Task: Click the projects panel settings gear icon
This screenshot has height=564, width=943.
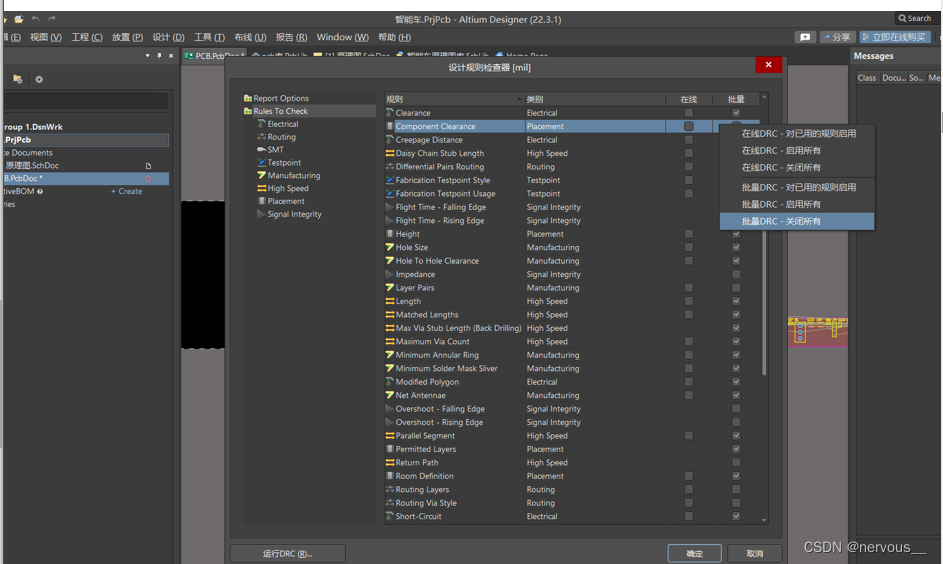Action: [39, 79]
